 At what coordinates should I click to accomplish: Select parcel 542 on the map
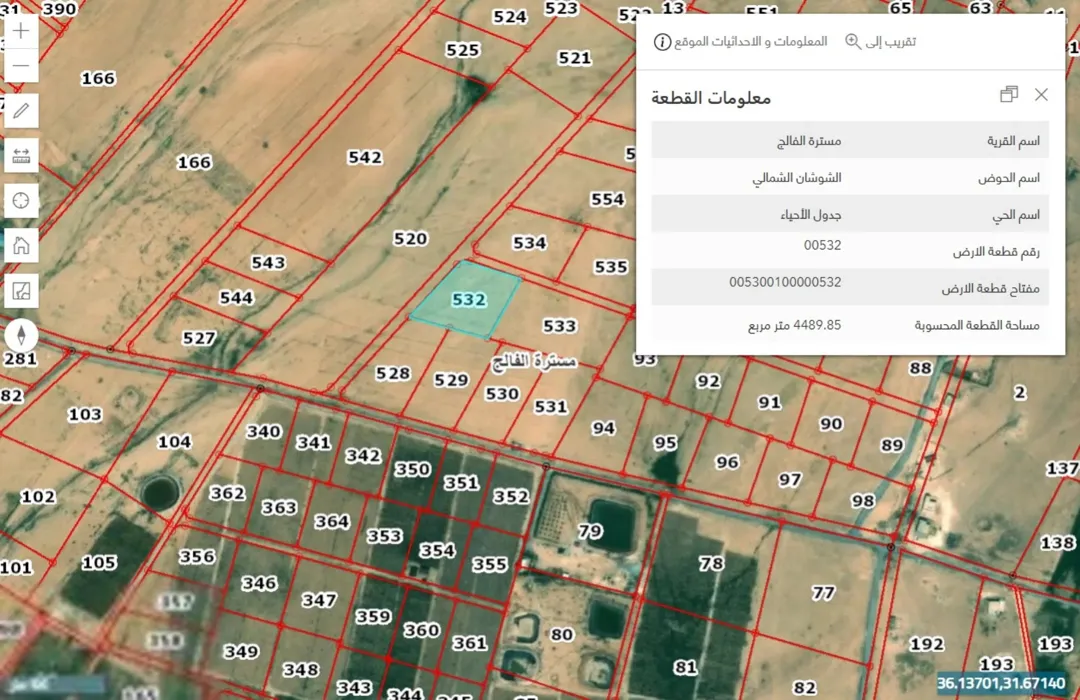pos(364,158)
